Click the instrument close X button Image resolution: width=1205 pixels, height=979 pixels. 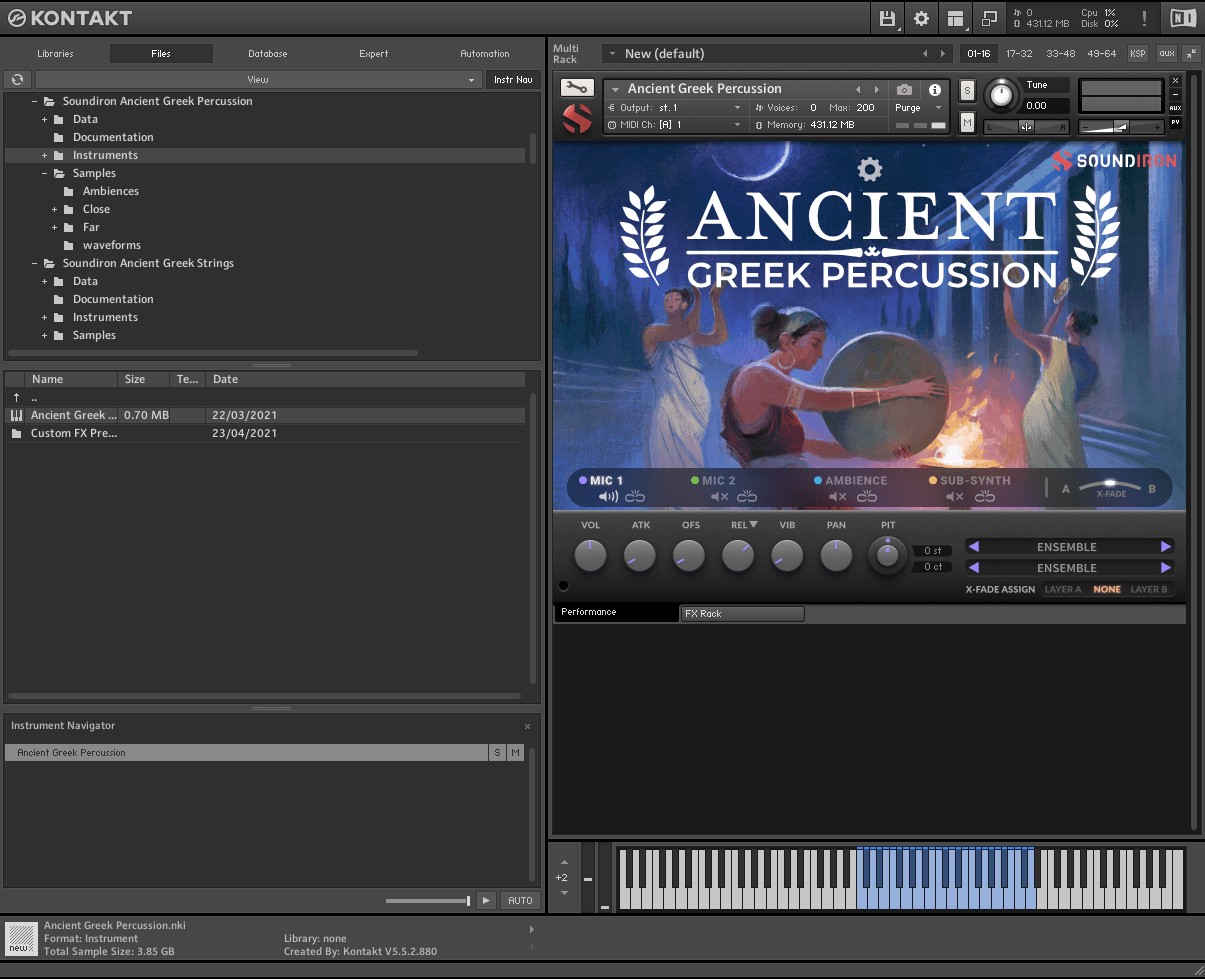tap(1175, 80)
